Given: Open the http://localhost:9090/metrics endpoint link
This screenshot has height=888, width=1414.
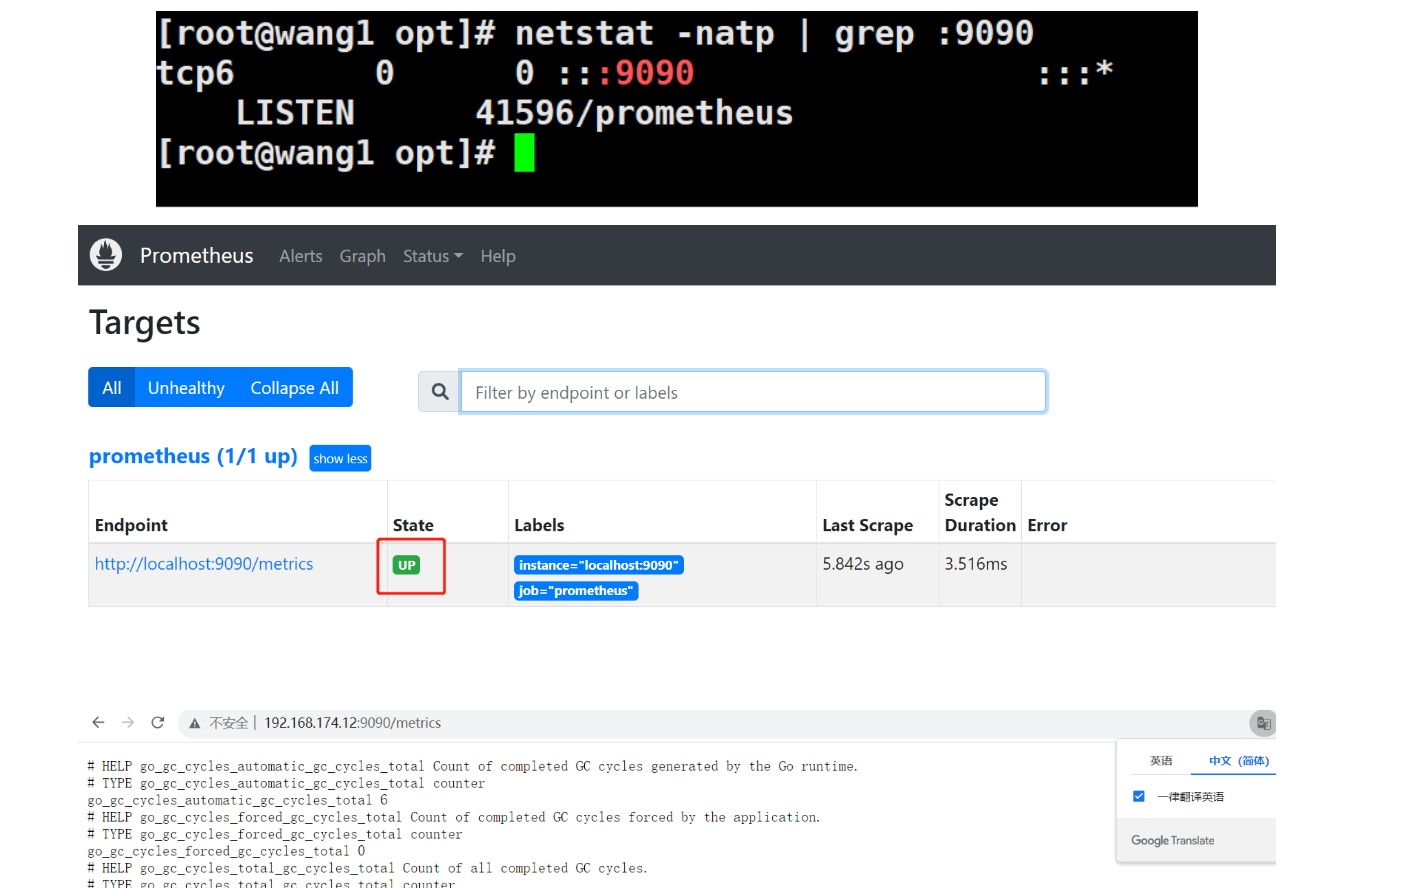Looking at the screenshot, I should pos(204,564).
